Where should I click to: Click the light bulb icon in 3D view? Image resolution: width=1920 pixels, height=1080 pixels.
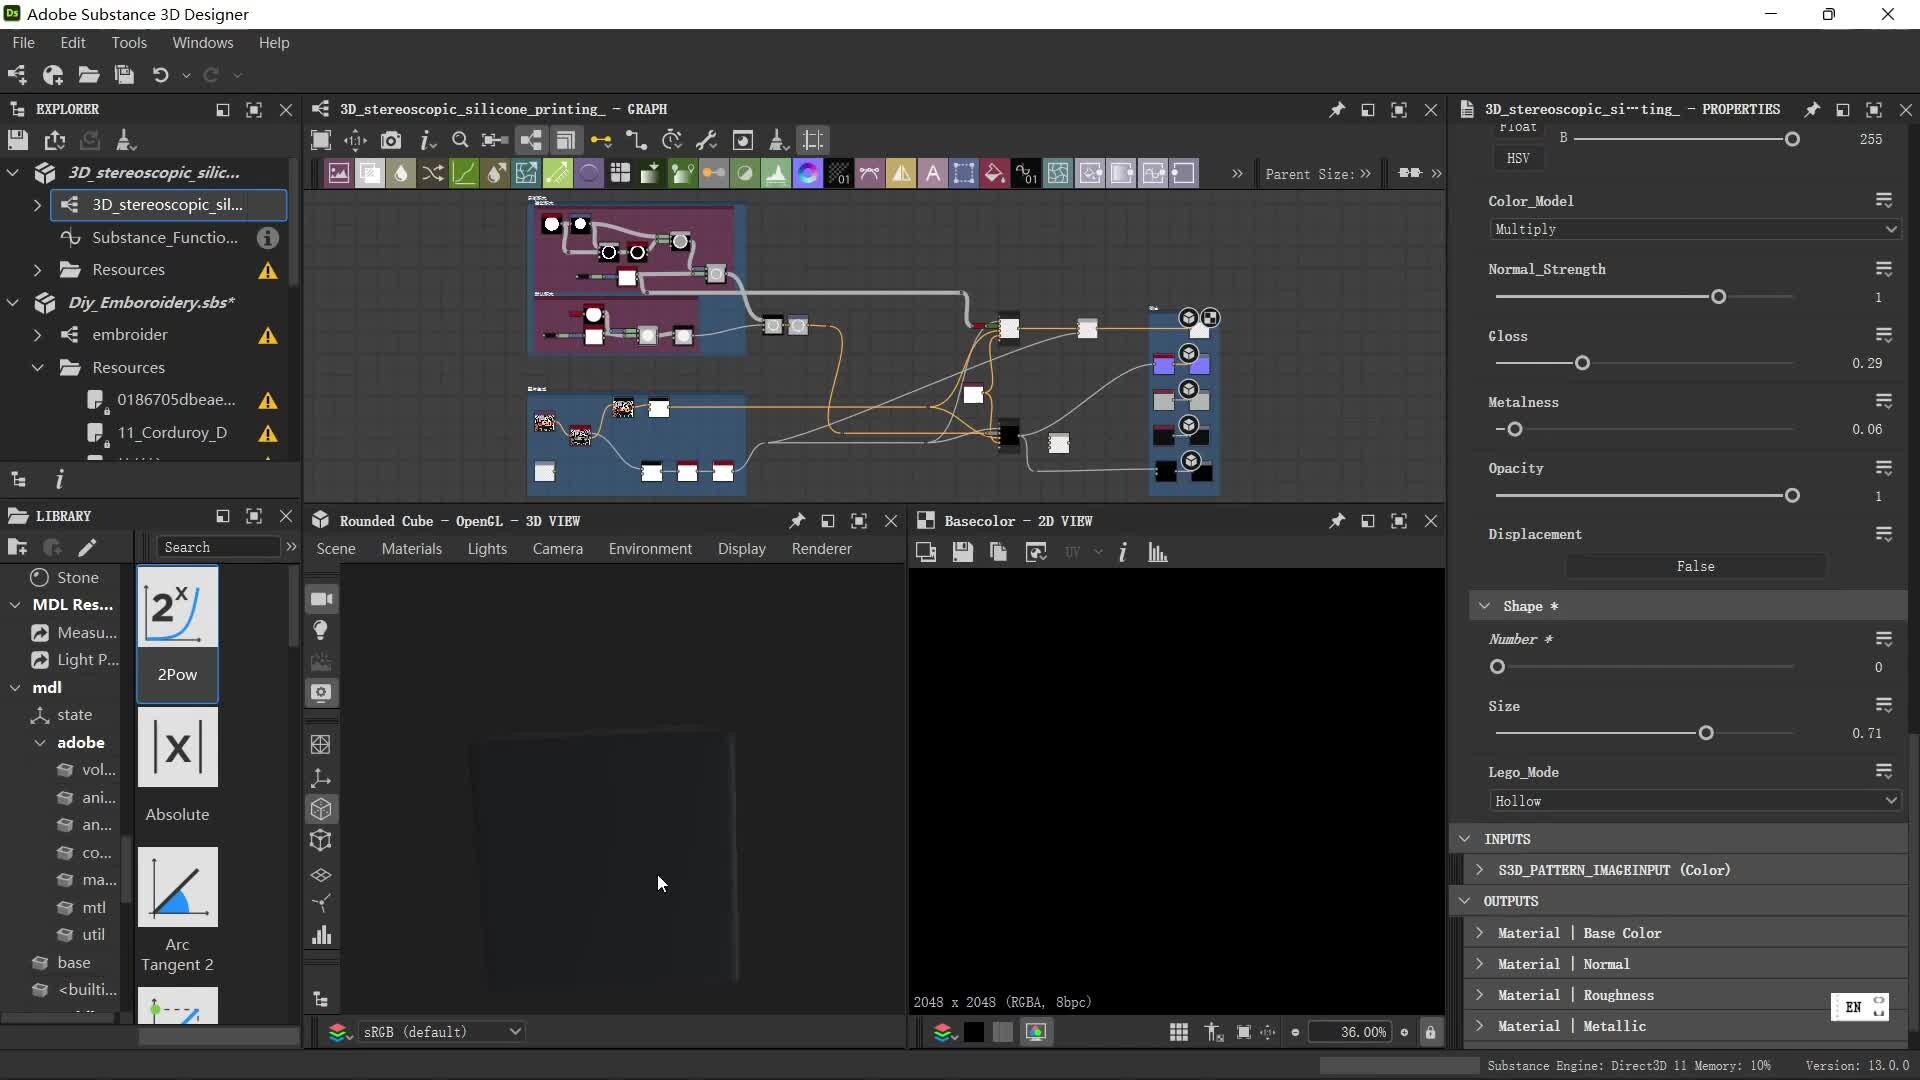point(321,630)
